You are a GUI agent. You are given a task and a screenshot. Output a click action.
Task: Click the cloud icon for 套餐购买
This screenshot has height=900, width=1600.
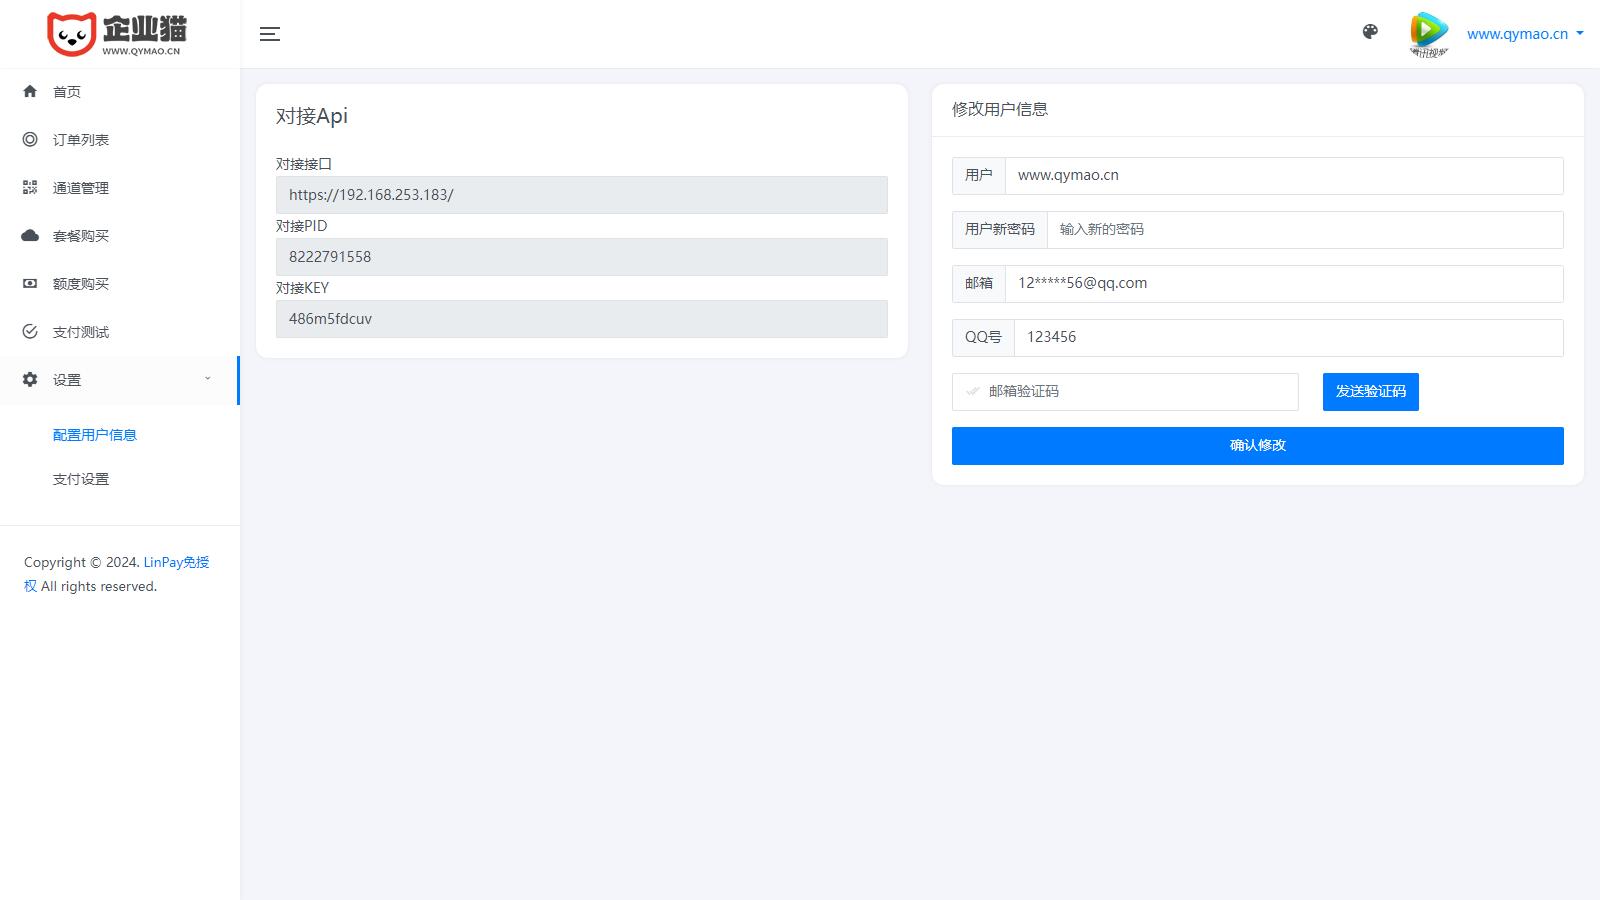click(30, 236)
